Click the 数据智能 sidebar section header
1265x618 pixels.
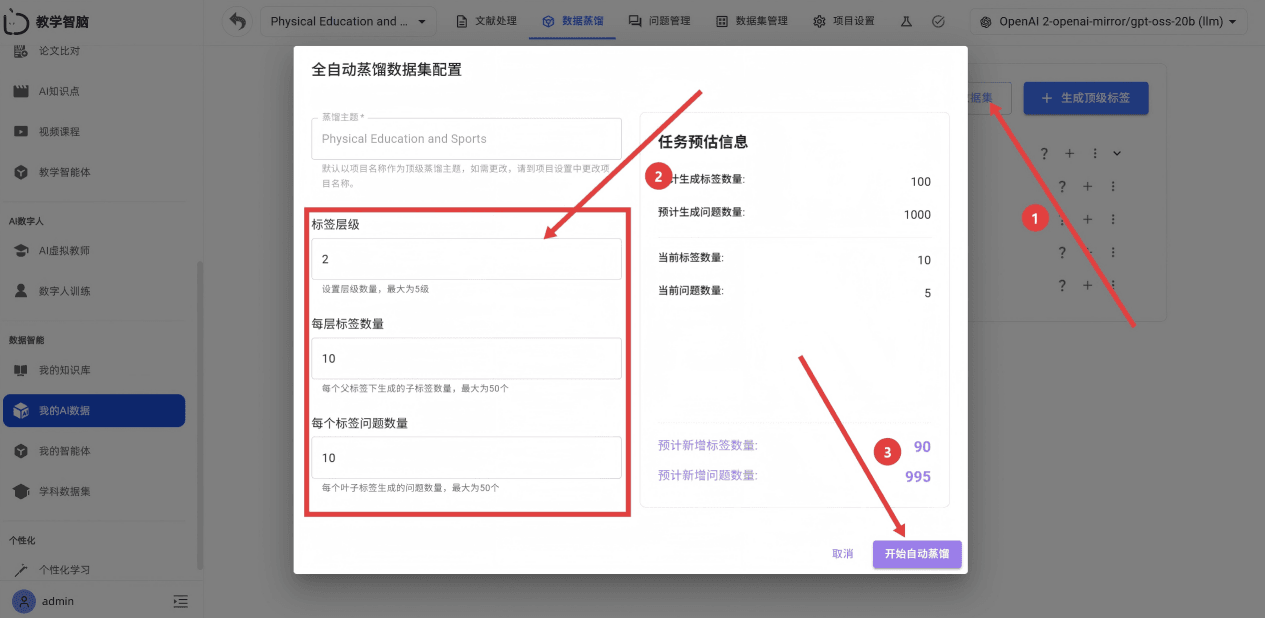pos(26,340)
